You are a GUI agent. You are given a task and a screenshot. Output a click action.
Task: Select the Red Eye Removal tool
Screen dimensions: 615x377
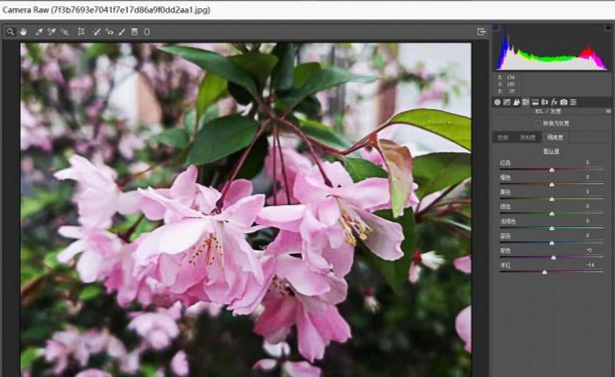tap(109, 32)
